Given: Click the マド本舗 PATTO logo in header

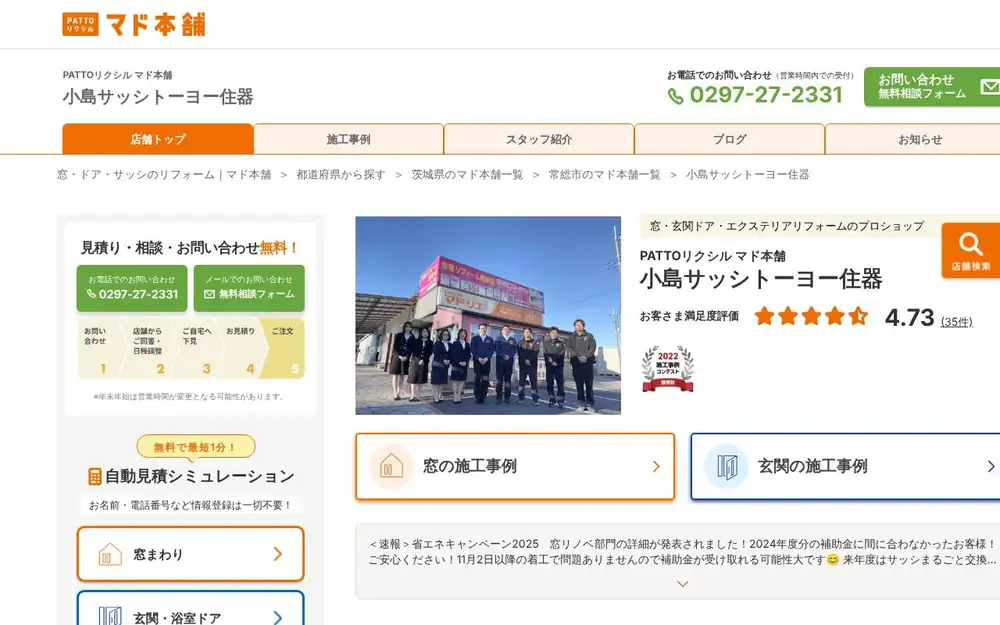Looking at the screenshot, I should click(134, 25).
